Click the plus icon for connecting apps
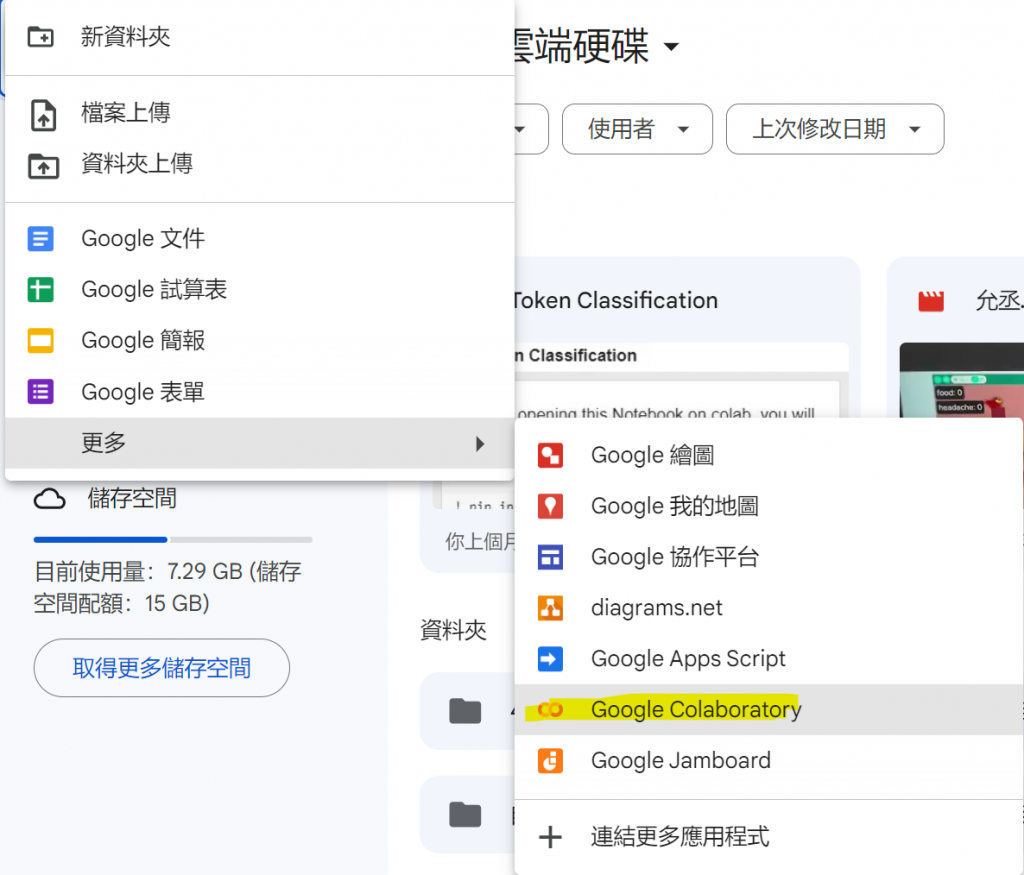Screen dimensions: 1024x875 551,836
